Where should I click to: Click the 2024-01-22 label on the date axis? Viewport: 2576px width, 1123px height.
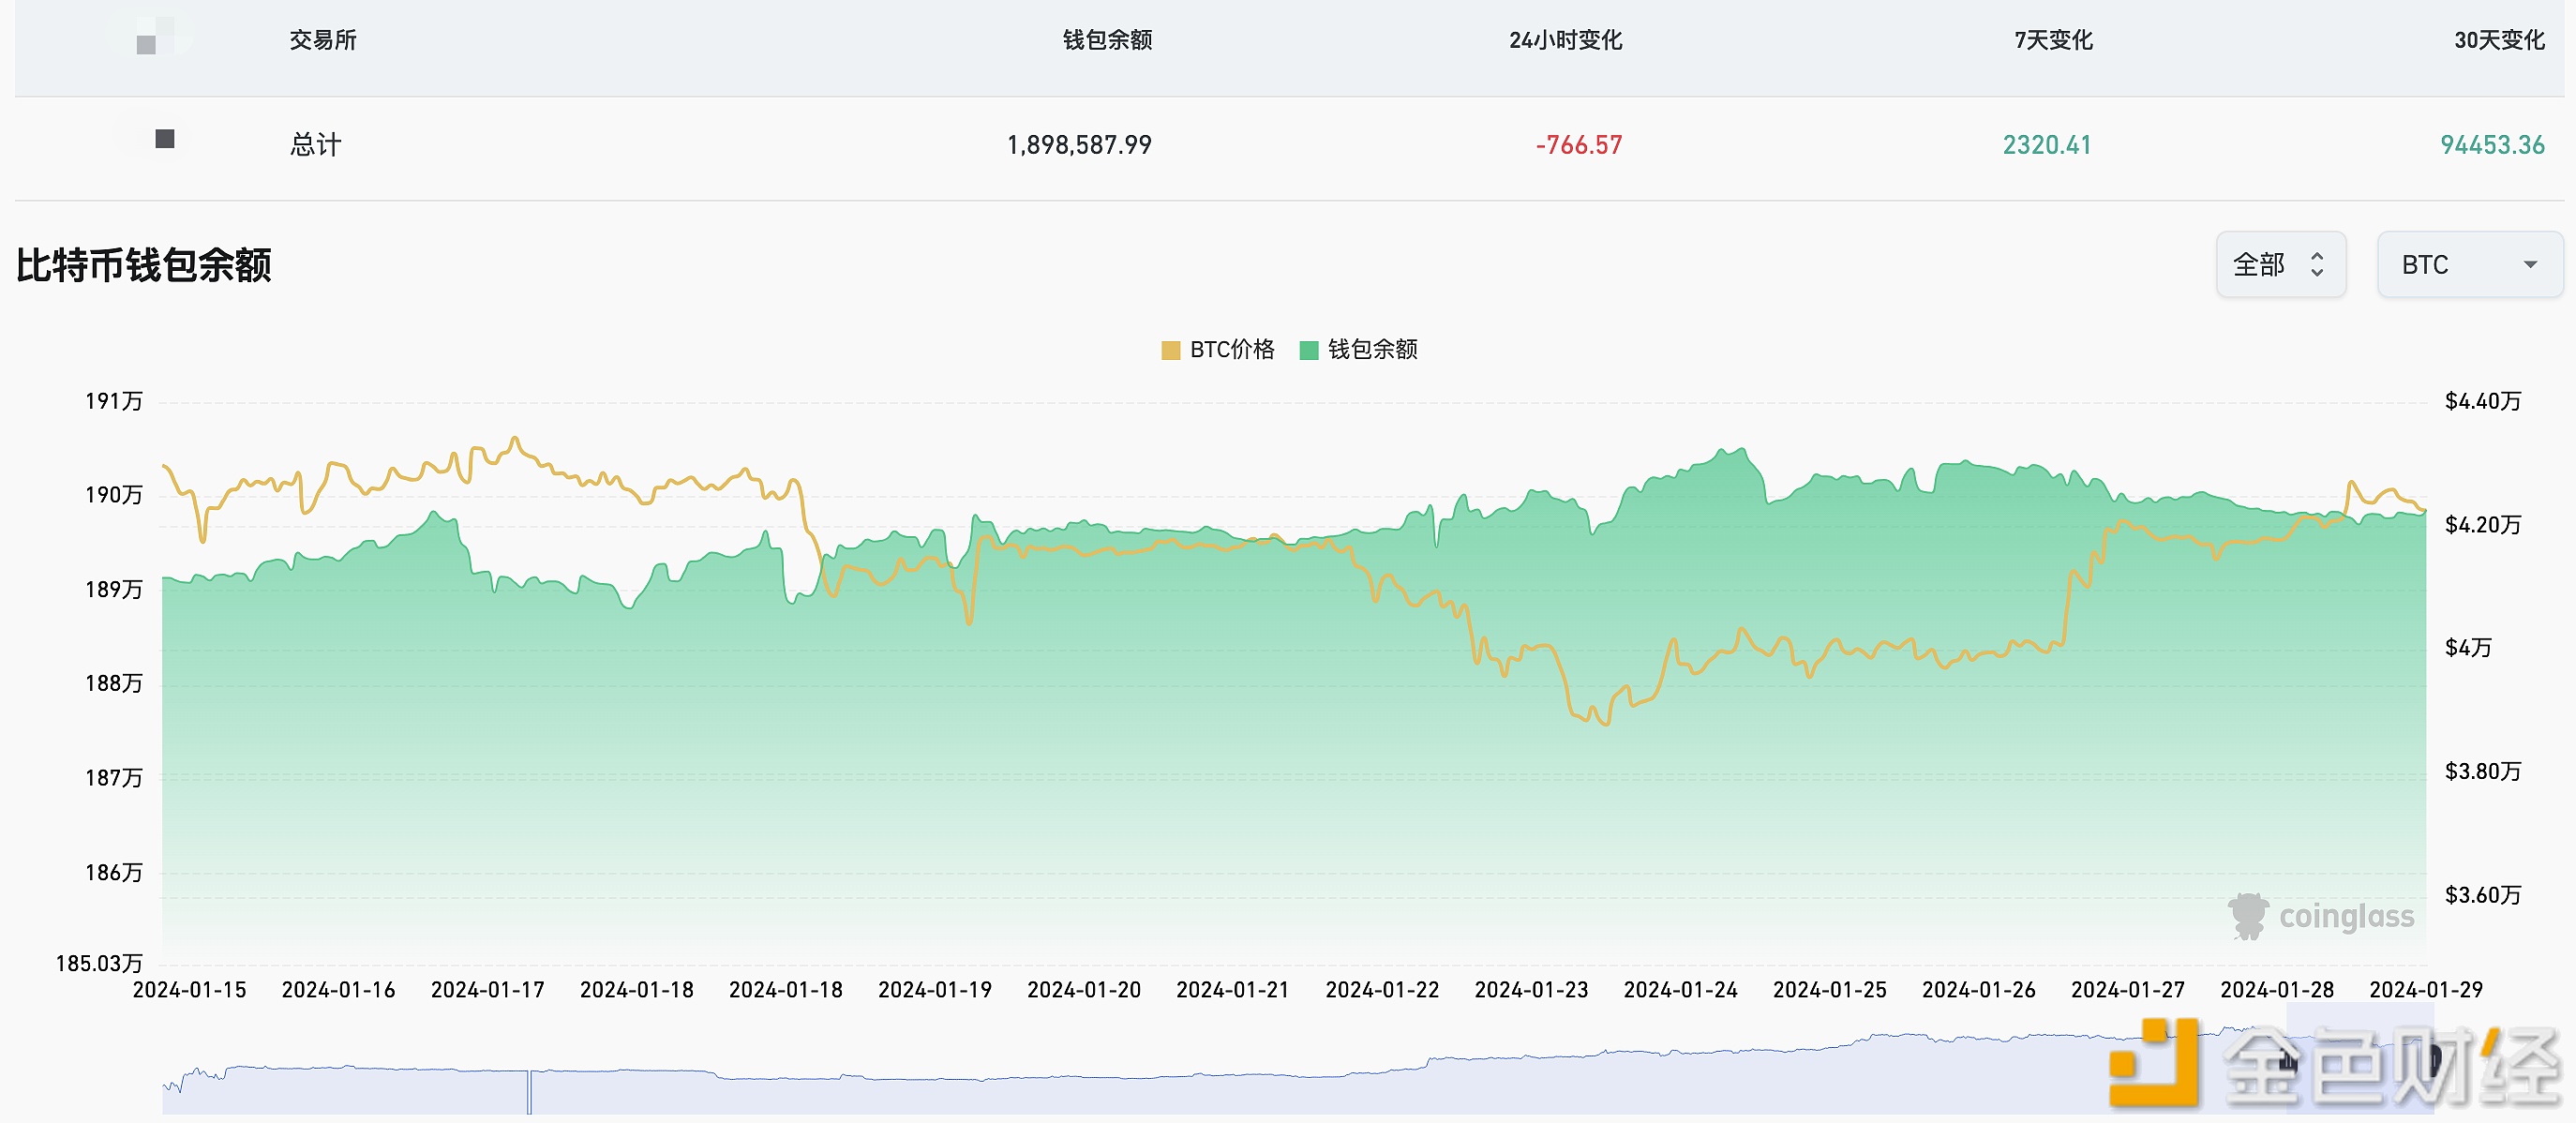(1383, 989)
